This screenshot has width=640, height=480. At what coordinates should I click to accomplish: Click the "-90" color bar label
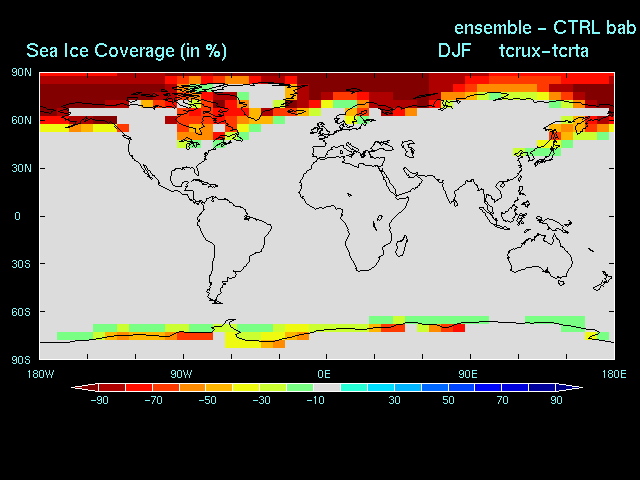pos(100,400)
